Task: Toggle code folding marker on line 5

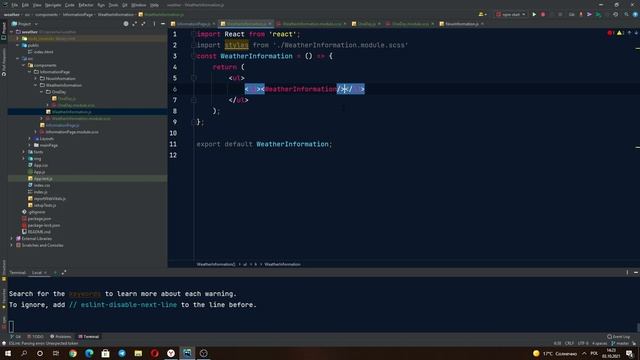Action: (193, 78)
